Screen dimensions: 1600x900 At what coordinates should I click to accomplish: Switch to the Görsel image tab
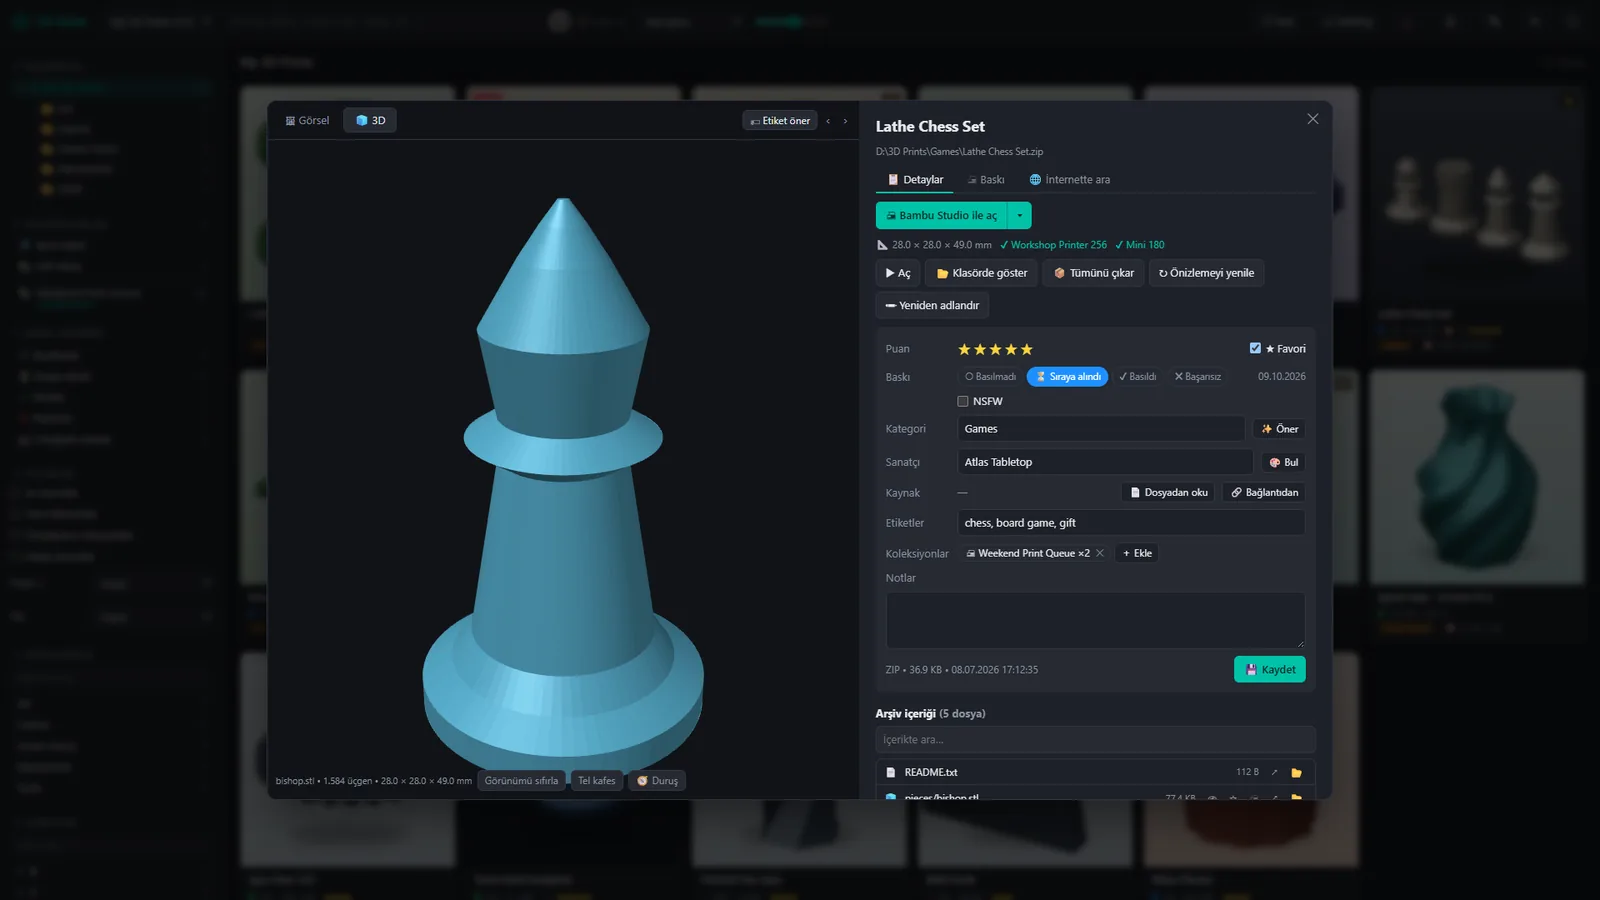307,120
